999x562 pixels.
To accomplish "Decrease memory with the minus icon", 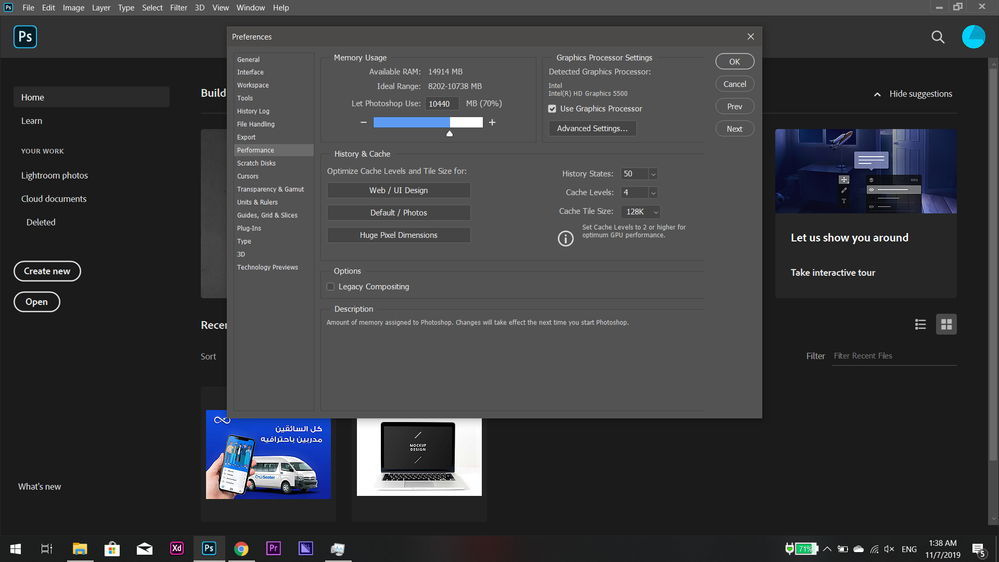I will 363,122.
